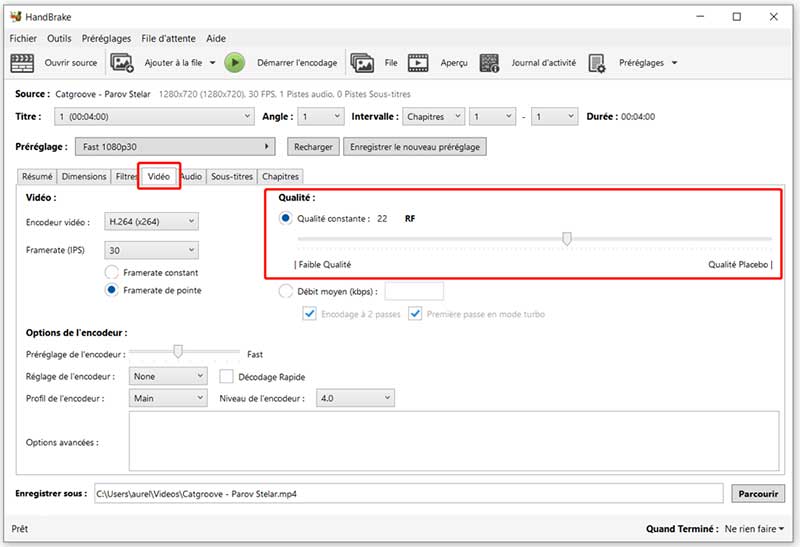
Task: Switch to the Filtres tab
Action: point(126,176)
